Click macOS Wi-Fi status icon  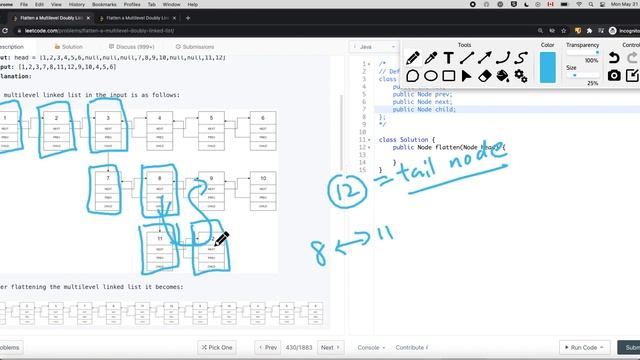579,4
